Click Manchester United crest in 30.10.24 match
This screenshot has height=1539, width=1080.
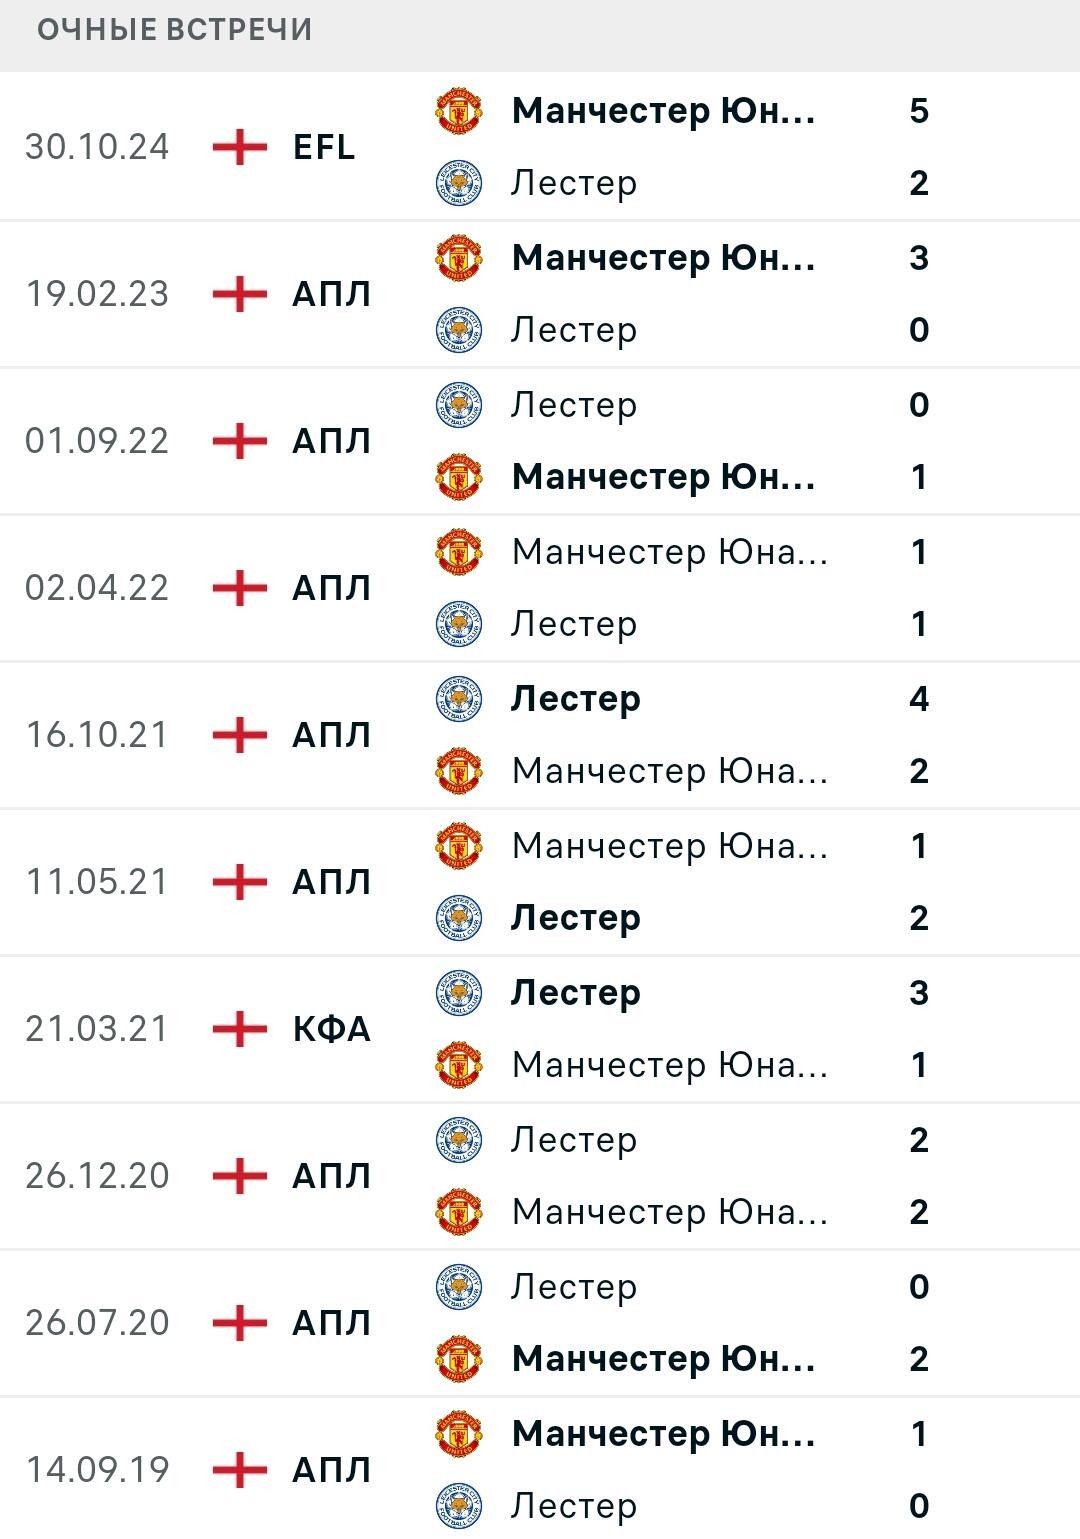click(x=459, y=110)
